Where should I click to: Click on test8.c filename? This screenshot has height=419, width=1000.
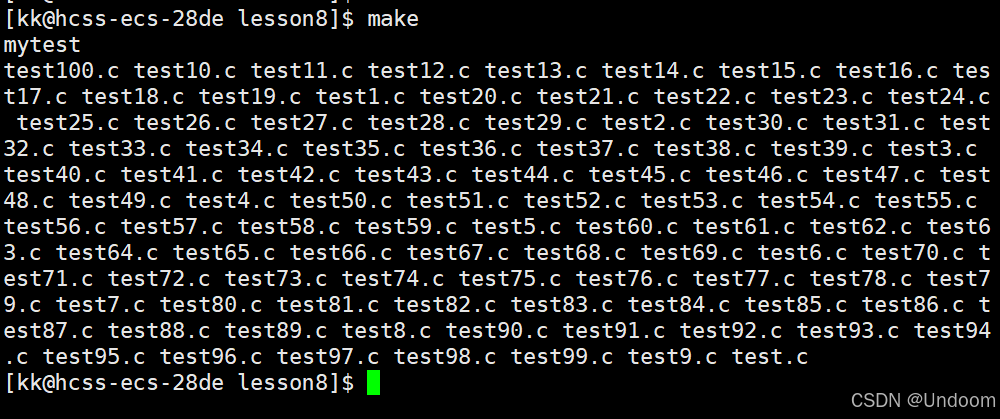386,332
